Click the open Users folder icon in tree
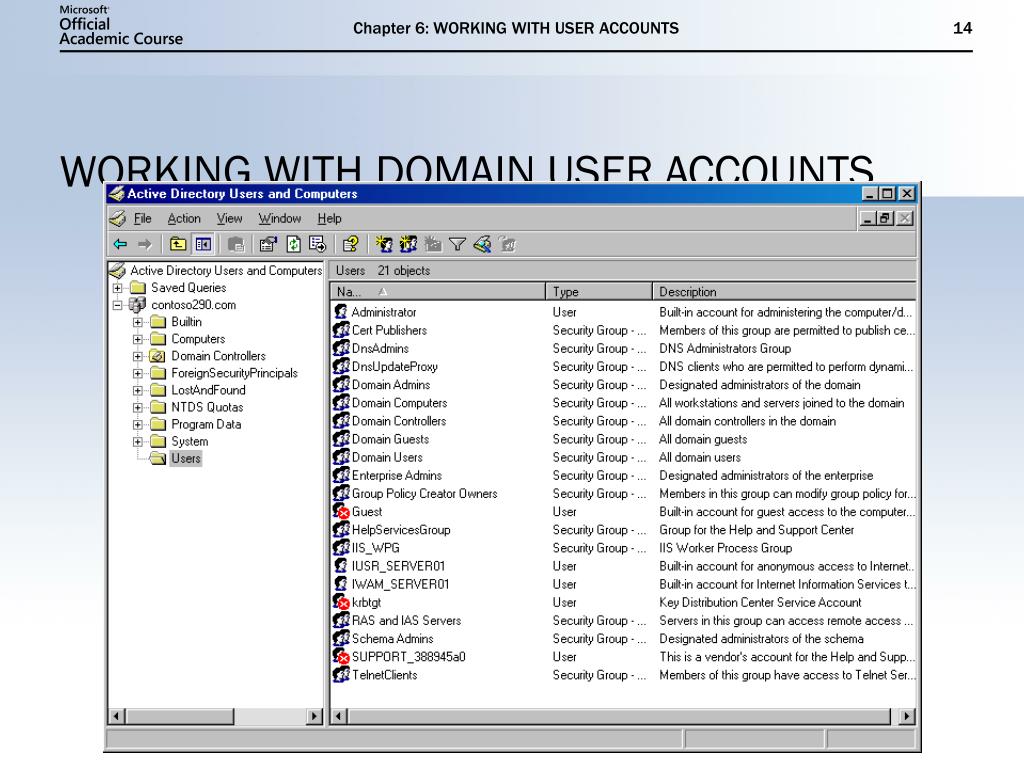1024x768 pixels. pos(157,458)
